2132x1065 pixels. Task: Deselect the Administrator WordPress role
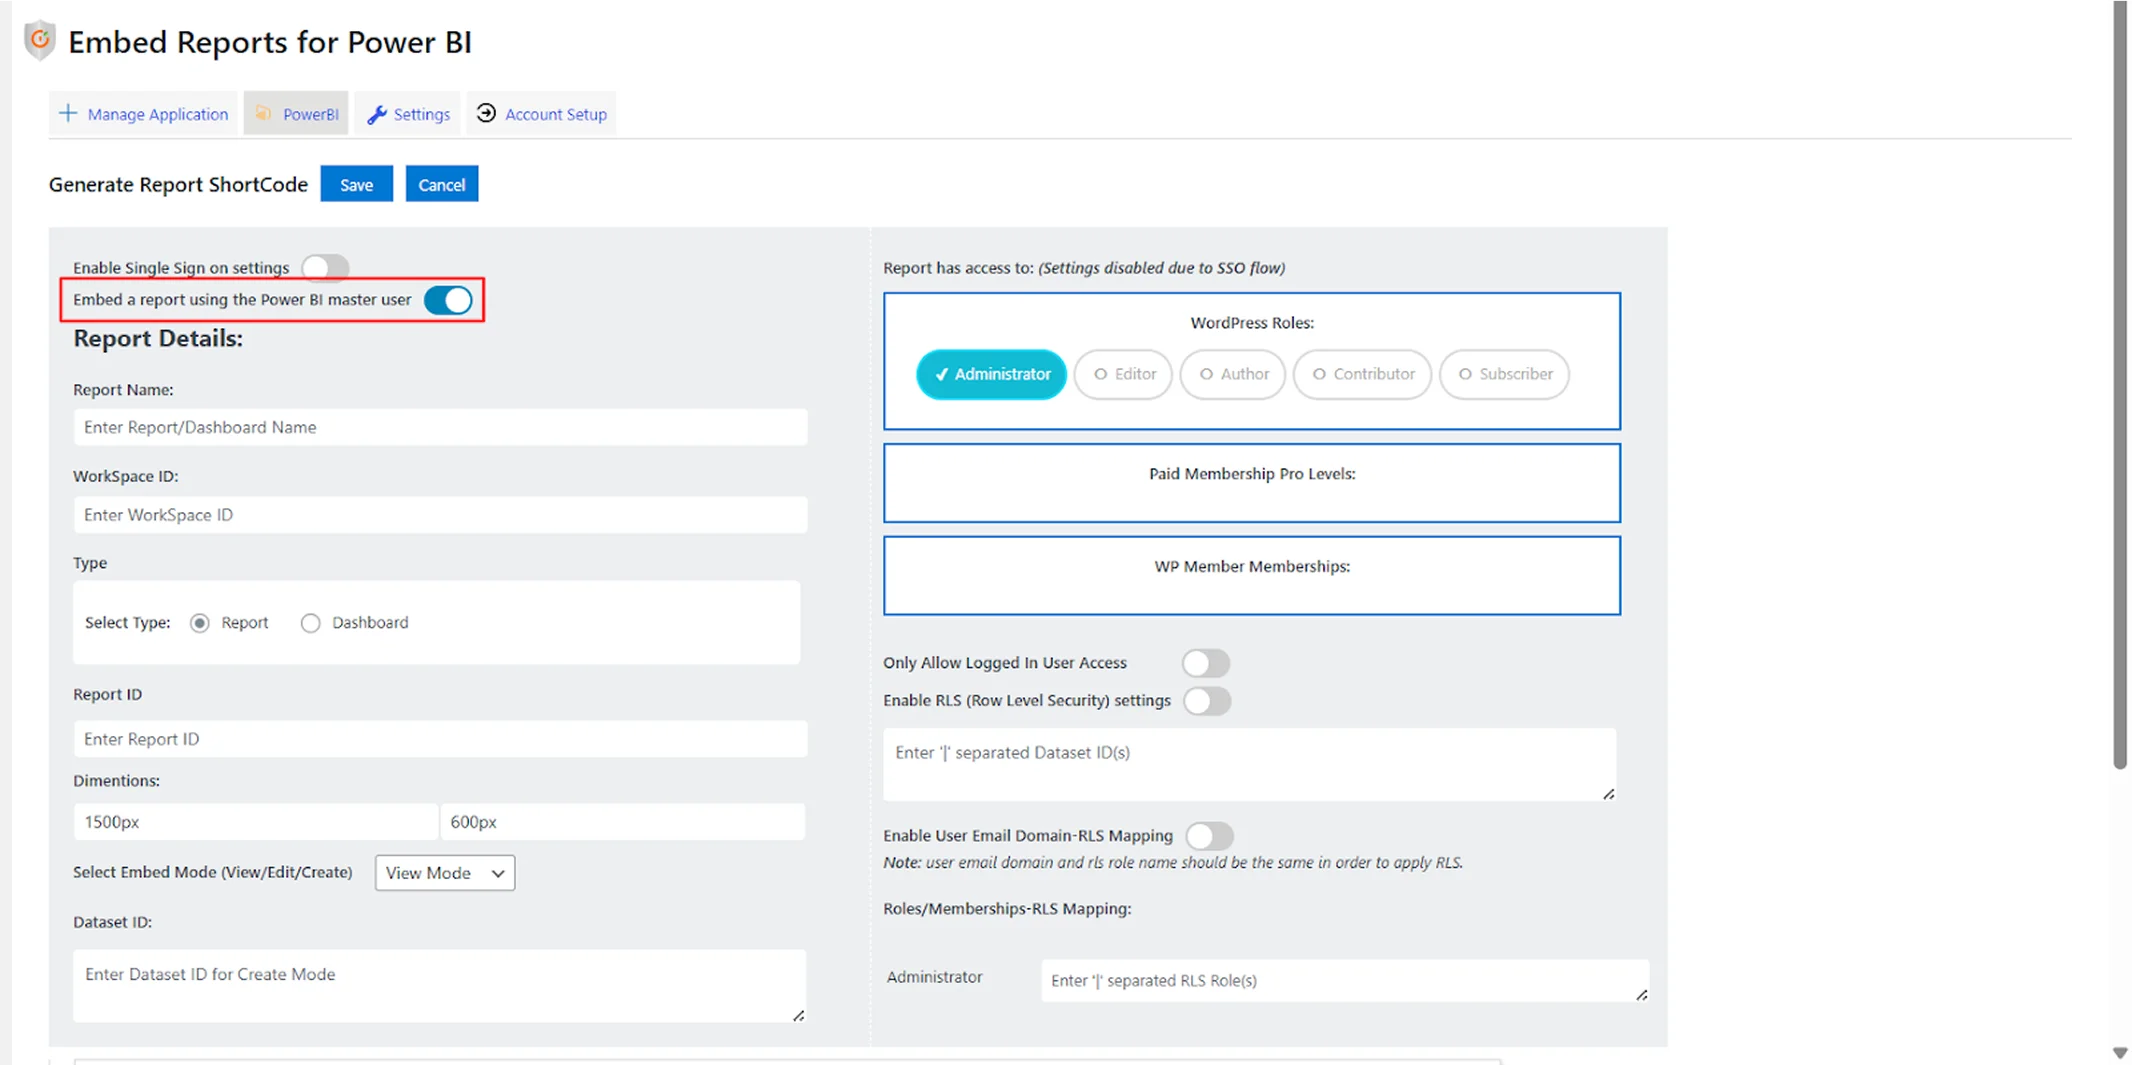tap(991, 374)
